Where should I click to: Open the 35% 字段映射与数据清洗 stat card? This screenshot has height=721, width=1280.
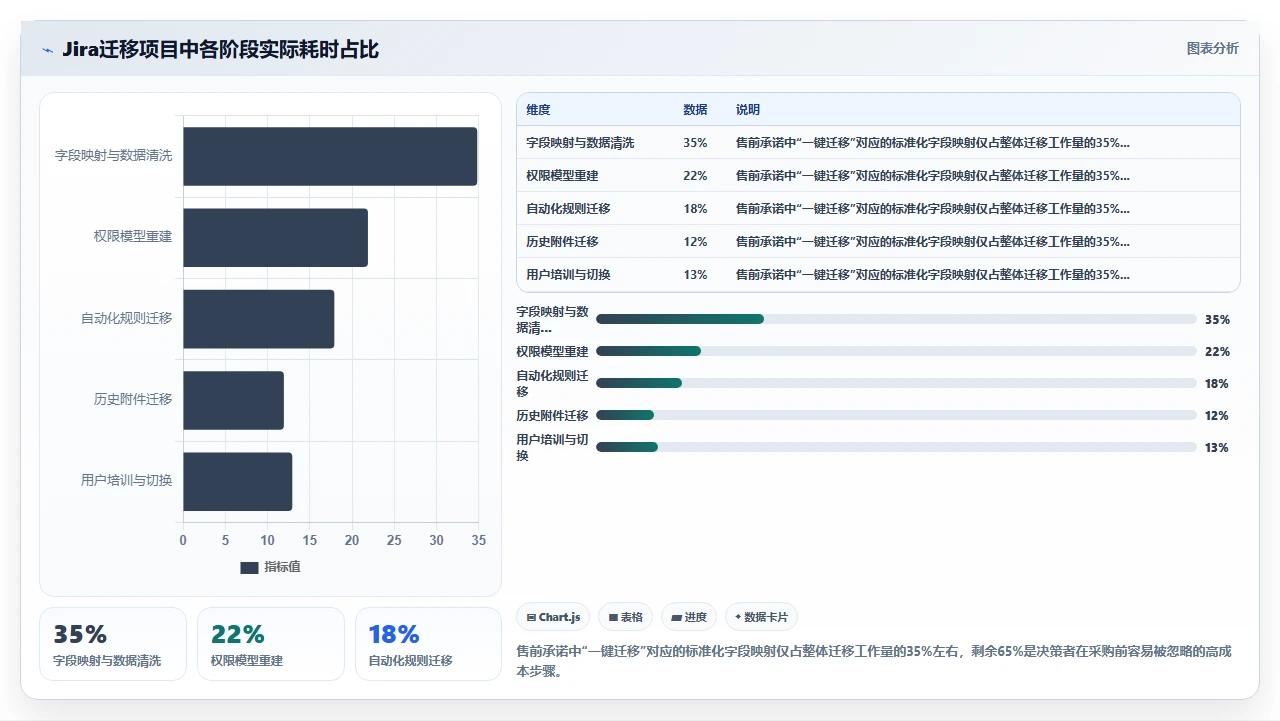[113, 644]
